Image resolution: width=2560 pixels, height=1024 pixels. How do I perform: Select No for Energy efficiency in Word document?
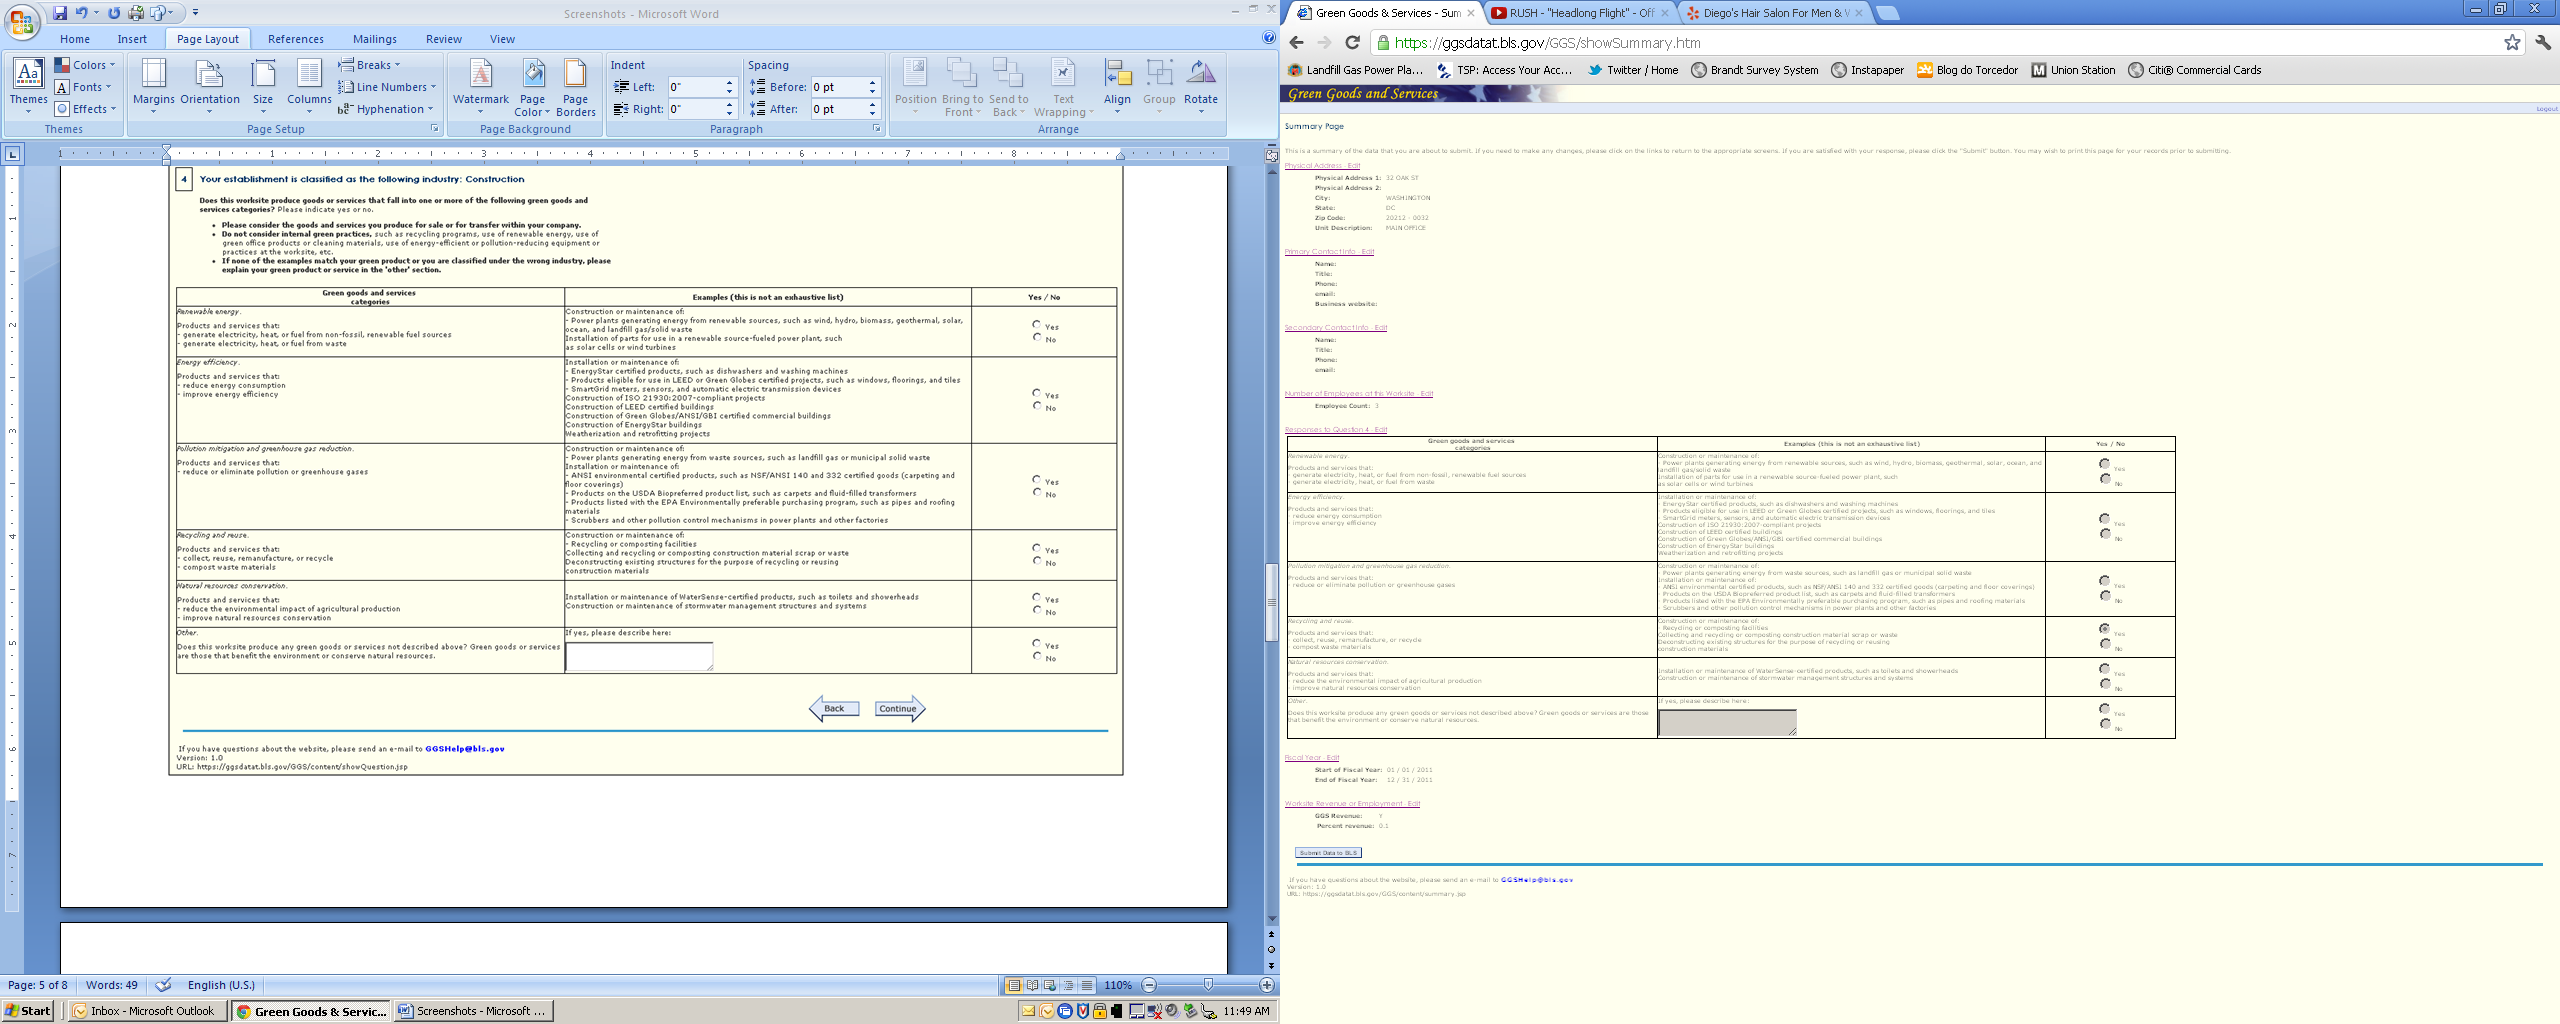(x=1036, y=406)
